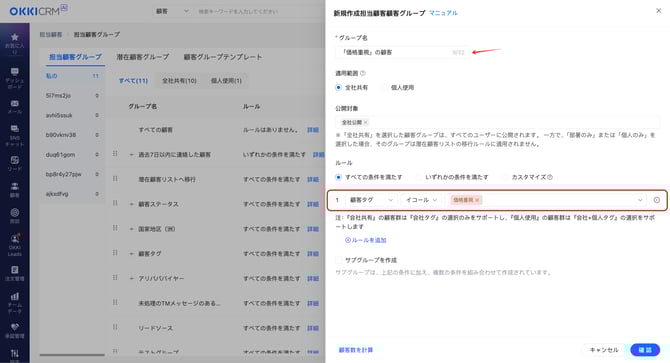Expand the アリババイヤー group row
The height and width of the screenshot is (363, 670).
(132, 278)
